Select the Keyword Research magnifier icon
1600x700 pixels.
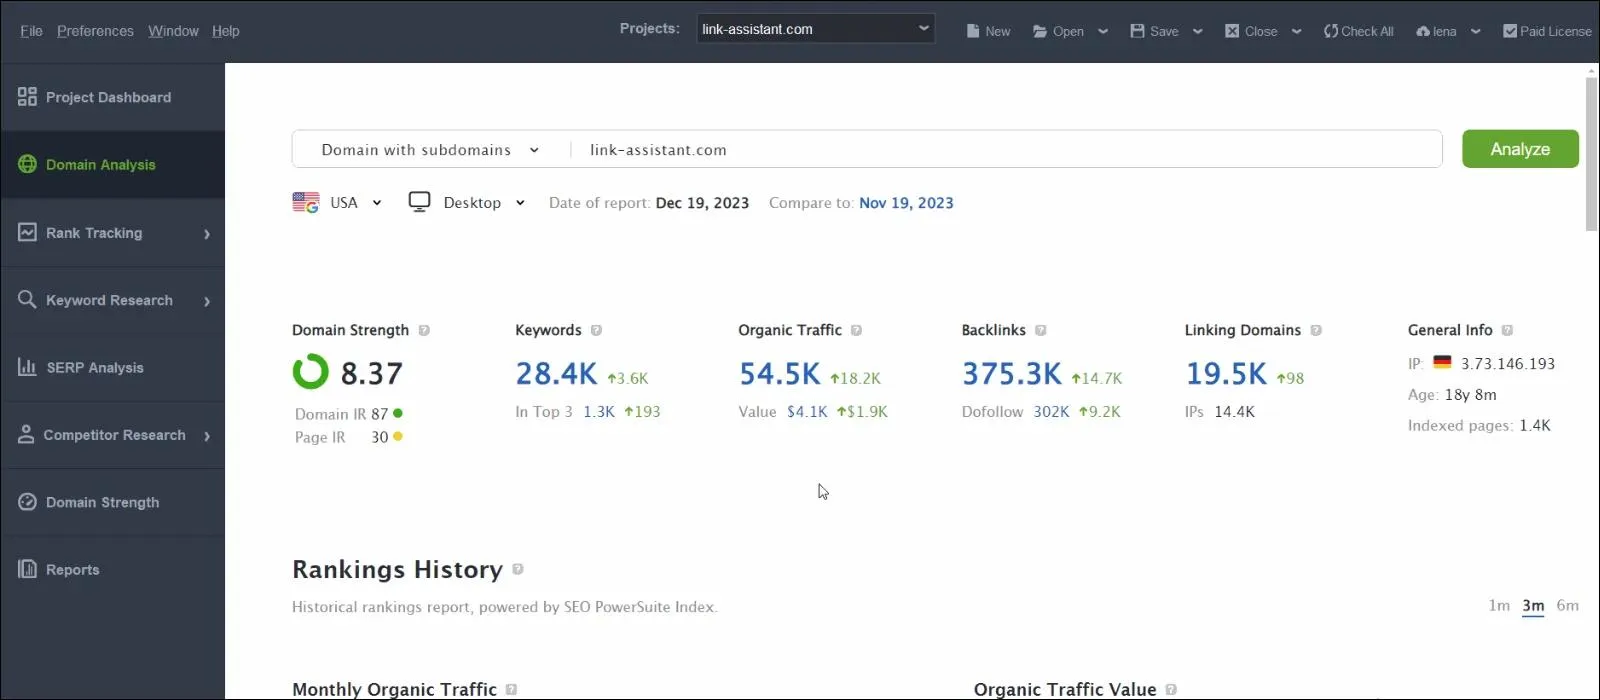coord(27,299)
